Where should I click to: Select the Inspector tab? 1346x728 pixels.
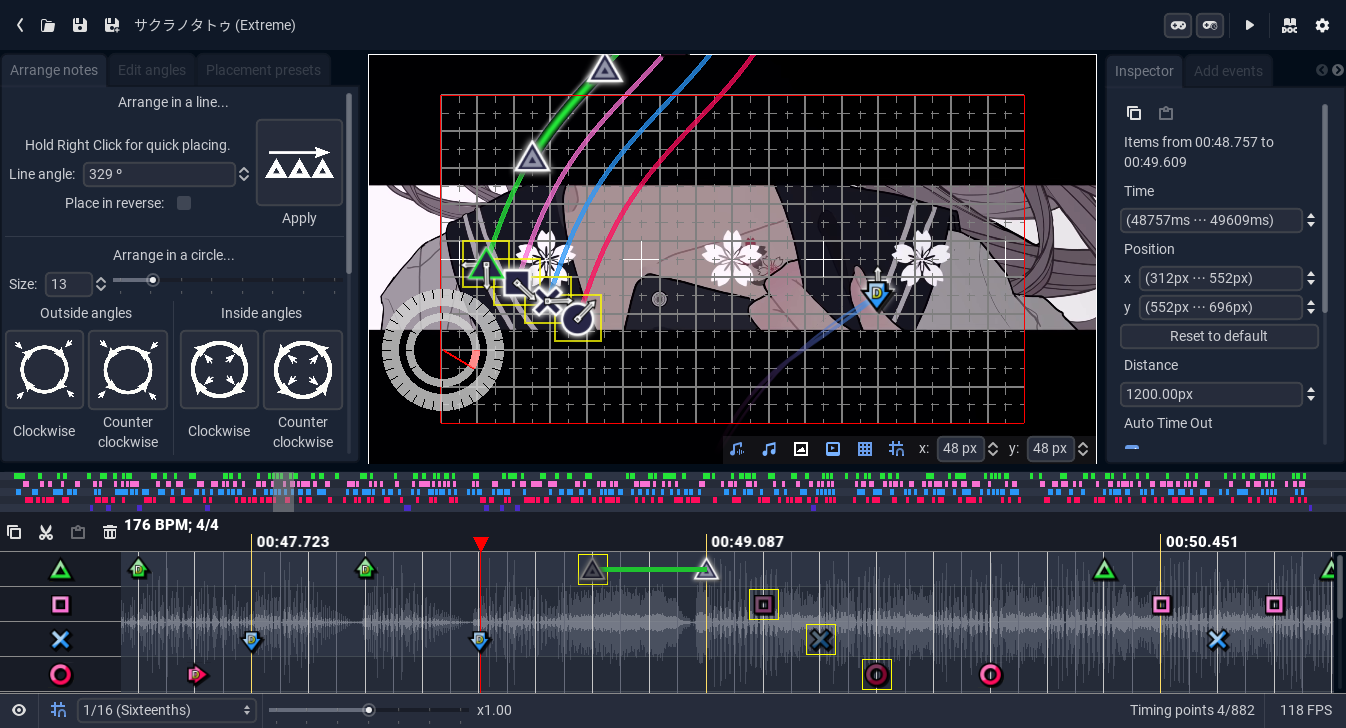click(x=1144, y=71)
